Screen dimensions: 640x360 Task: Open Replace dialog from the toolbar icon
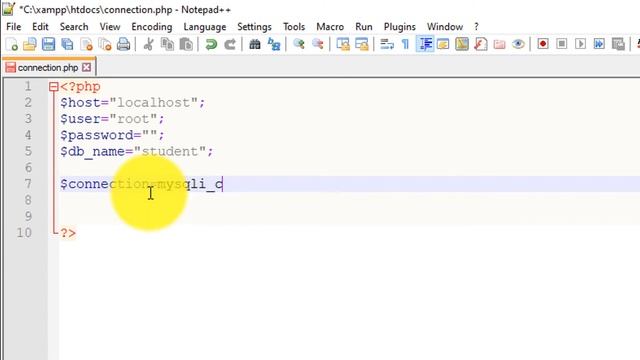[273, 44]
